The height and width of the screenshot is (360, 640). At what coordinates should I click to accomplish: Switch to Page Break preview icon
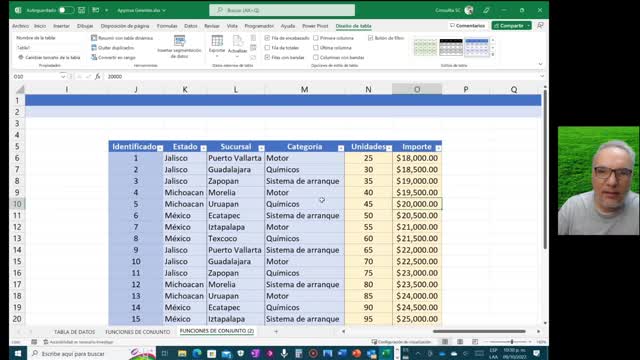click(475, 342)
